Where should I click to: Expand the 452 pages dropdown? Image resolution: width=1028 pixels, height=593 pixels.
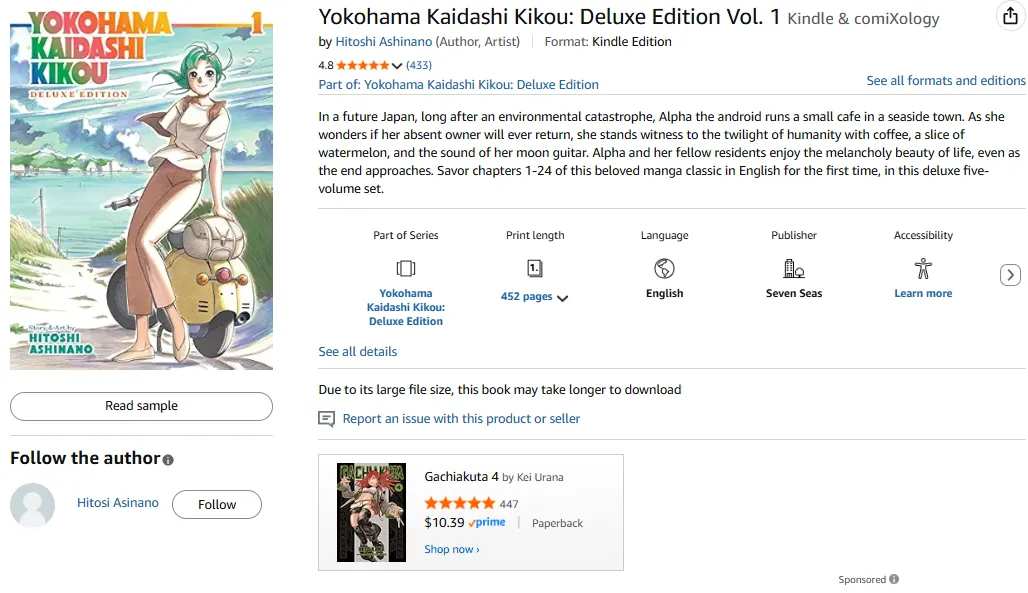[x=562, y=298]
